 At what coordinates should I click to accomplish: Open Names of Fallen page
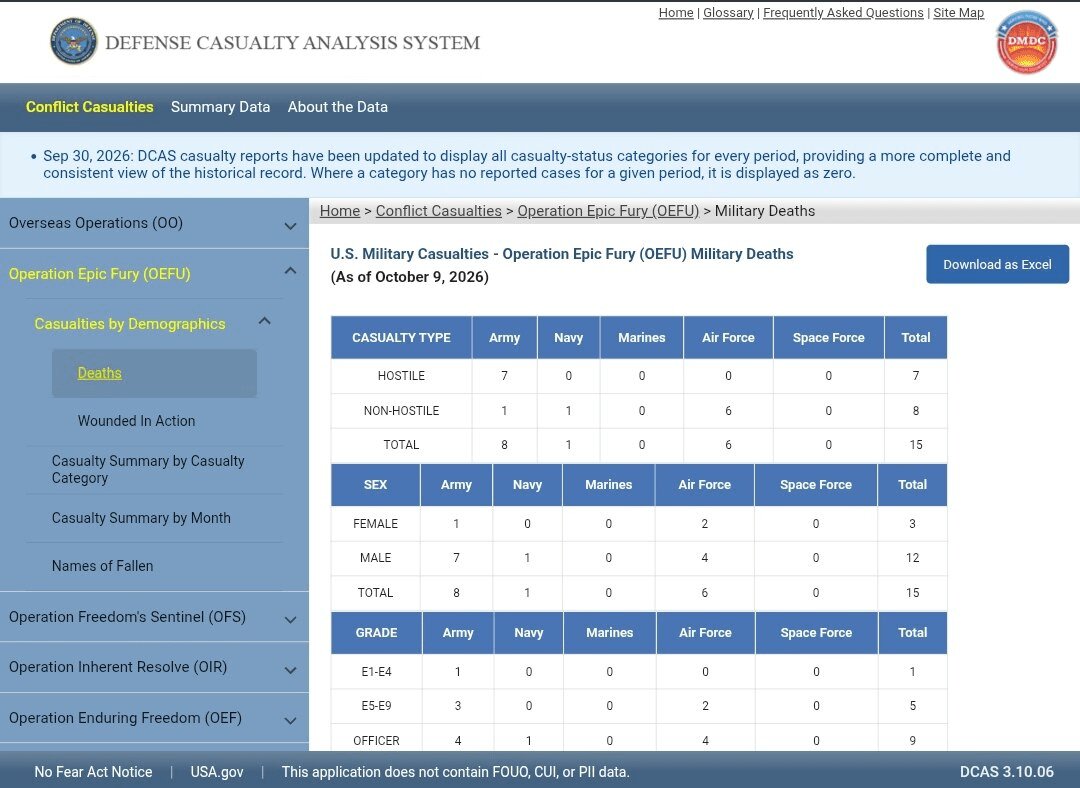click(103, 566)
